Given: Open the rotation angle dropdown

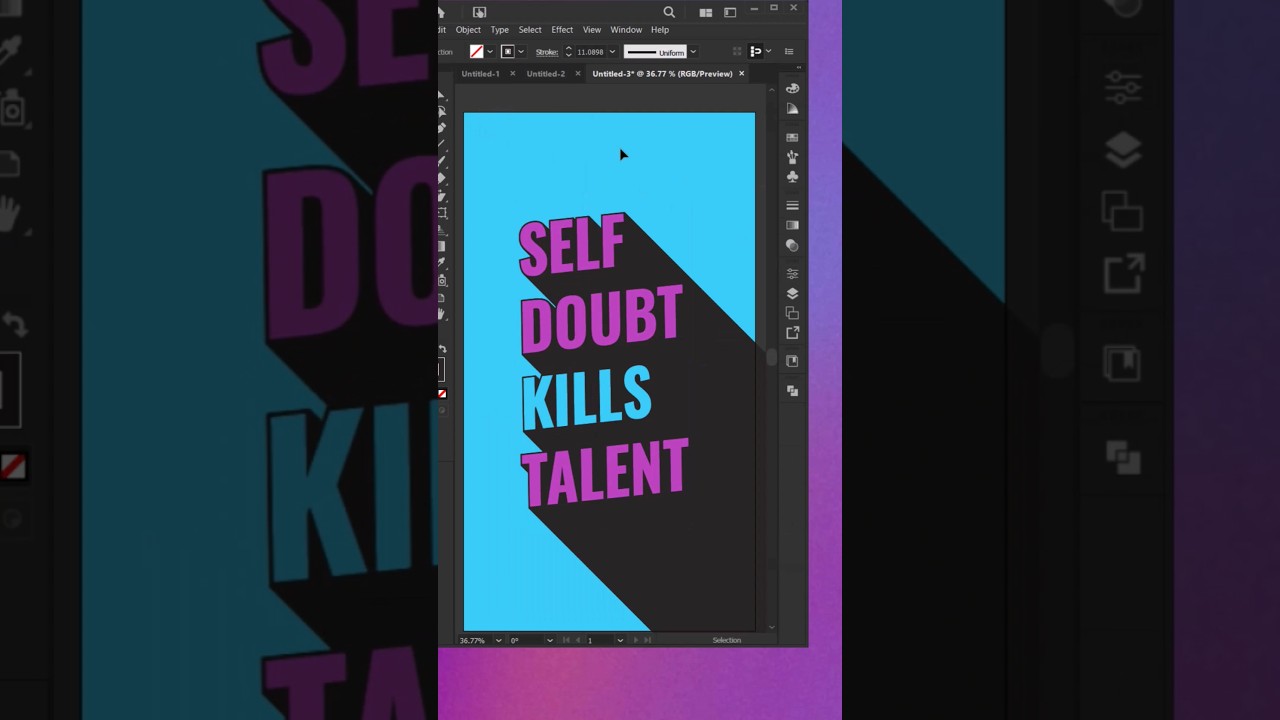Looking at the screenshot, I should click(x=550, y=640).
